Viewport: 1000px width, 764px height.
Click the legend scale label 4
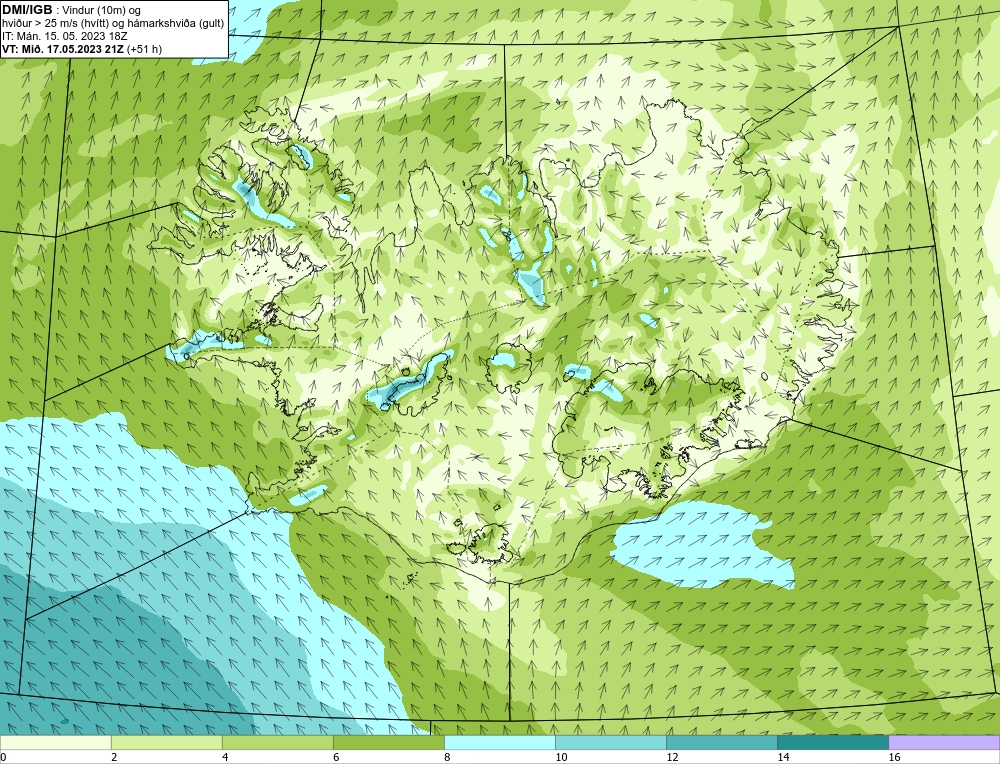pos(225,757)
